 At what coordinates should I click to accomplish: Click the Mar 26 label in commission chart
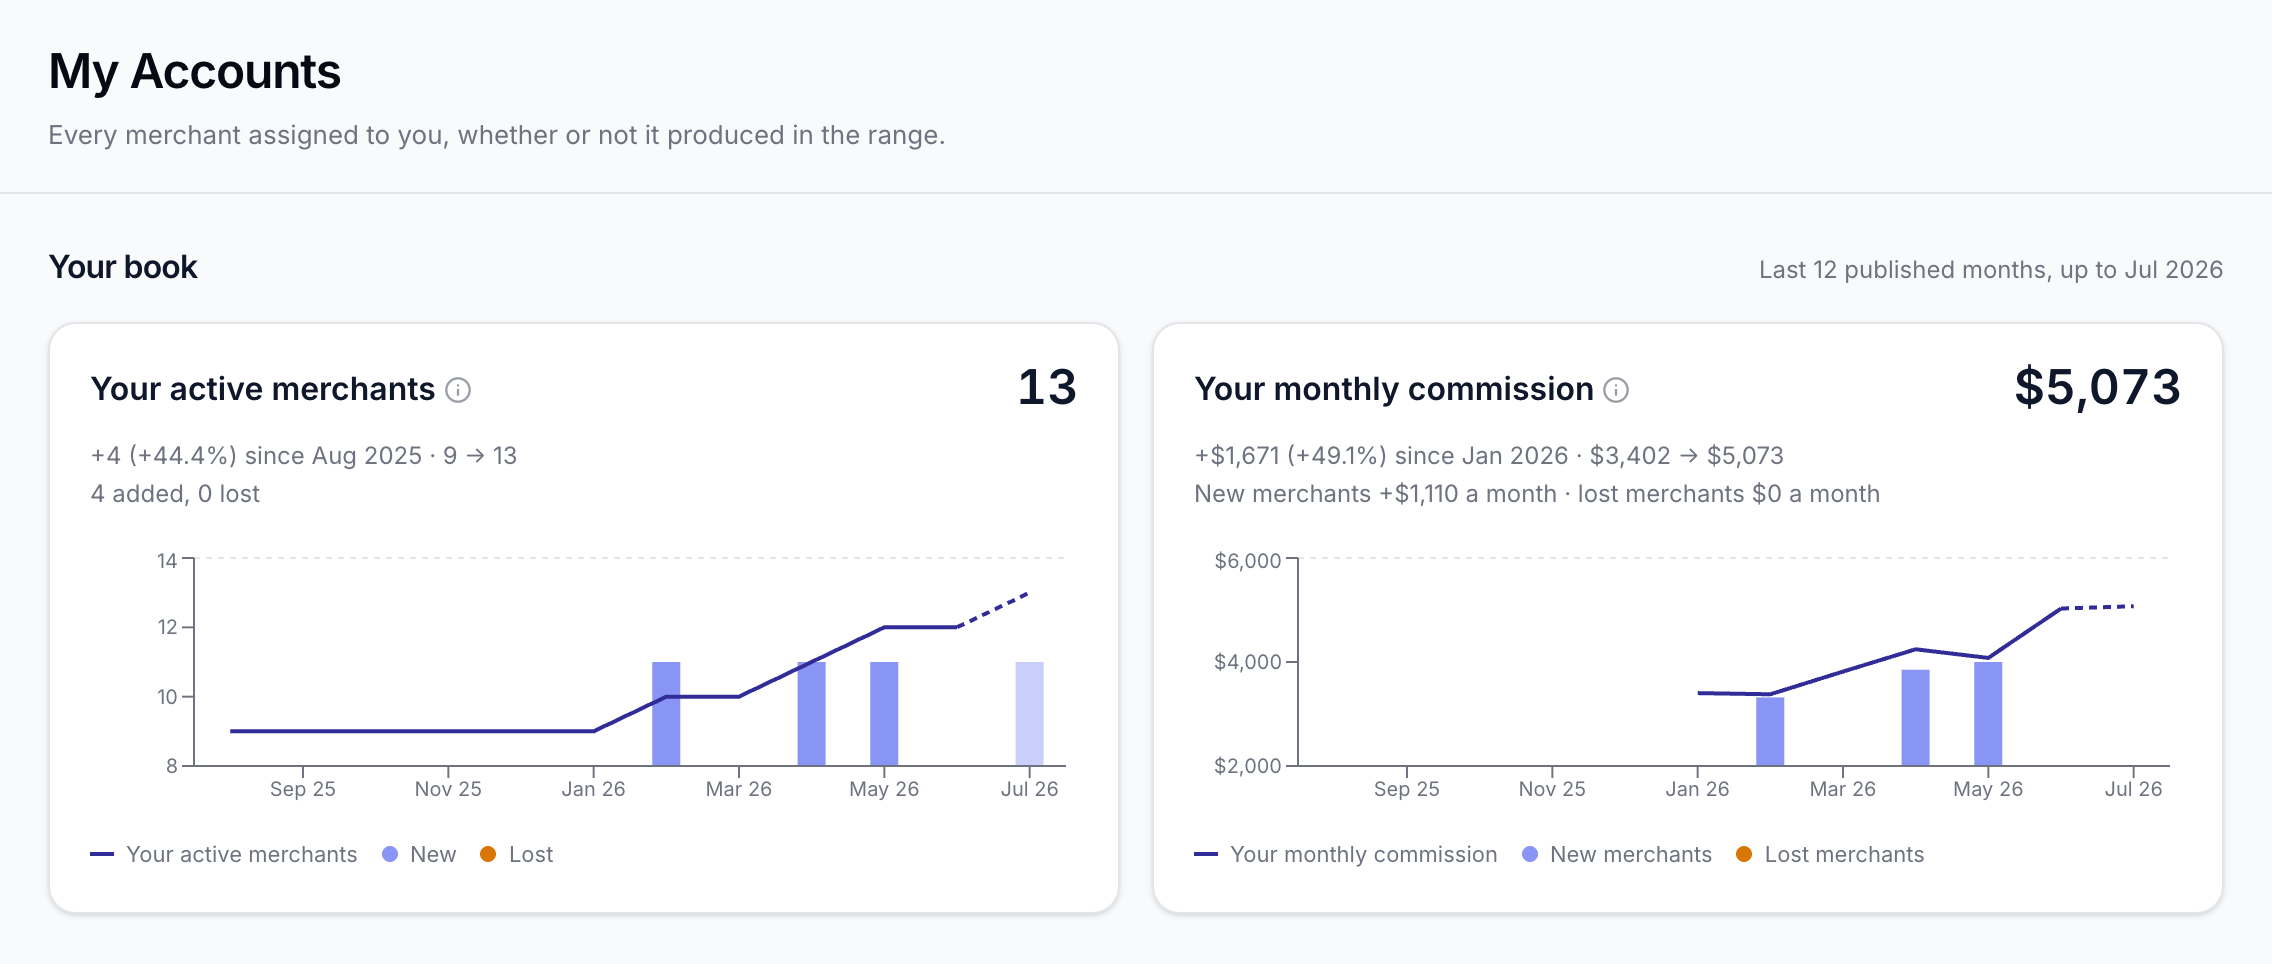point(1843,789)
